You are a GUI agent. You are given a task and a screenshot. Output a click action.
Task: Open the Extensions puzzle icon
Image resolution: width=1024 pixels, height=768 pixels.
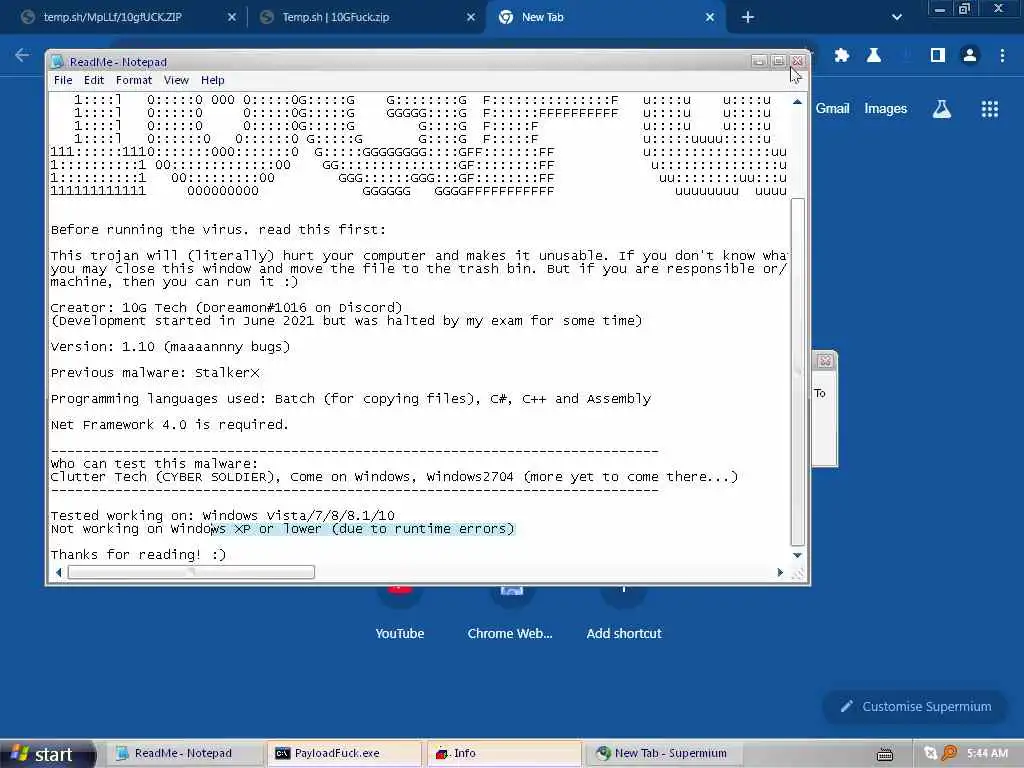842,56
